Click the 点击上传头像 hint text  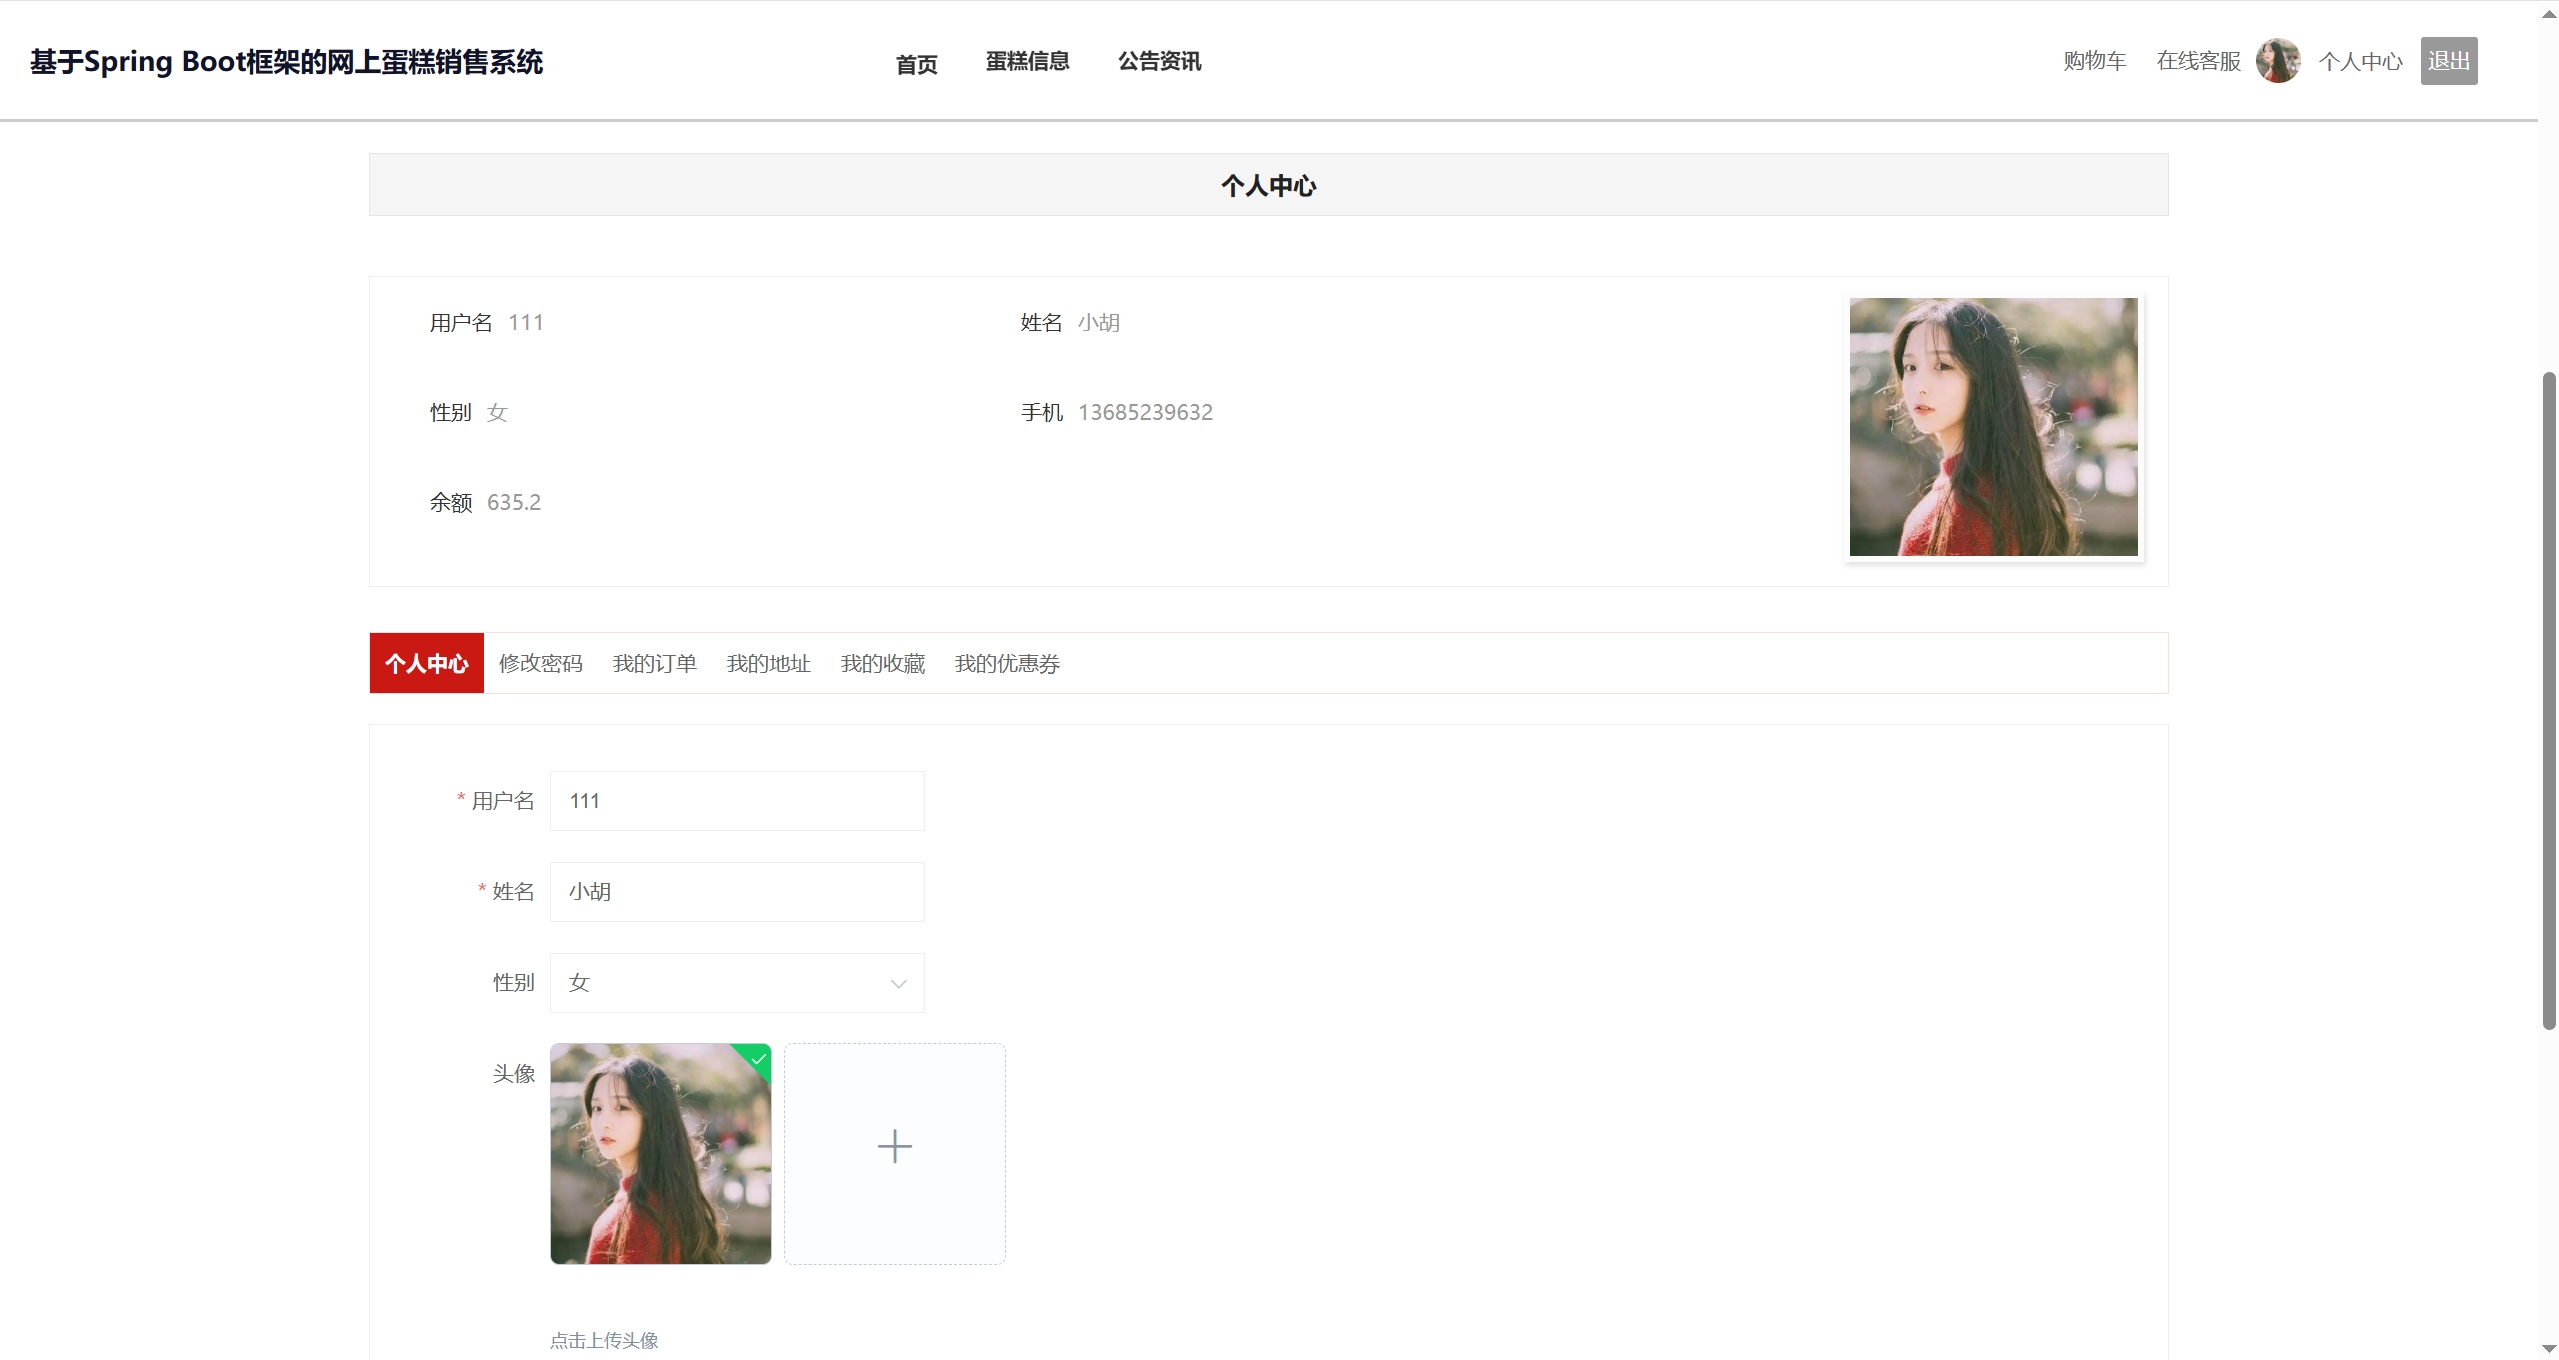(x=603, y=1340)
